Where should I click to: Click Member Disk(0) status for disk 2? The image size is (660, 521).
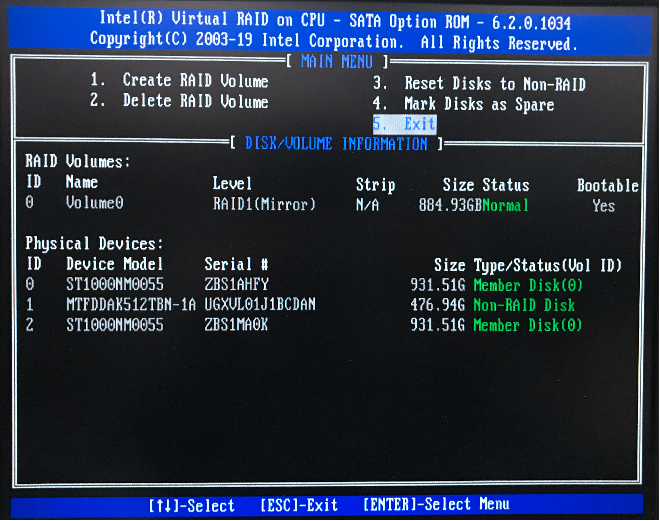click(x=528, y=325)
